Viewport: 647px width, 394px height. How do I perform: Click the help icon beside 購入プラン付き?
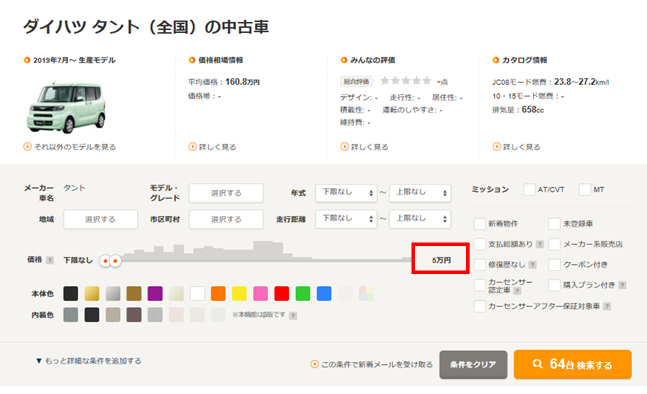click(622, 285)
